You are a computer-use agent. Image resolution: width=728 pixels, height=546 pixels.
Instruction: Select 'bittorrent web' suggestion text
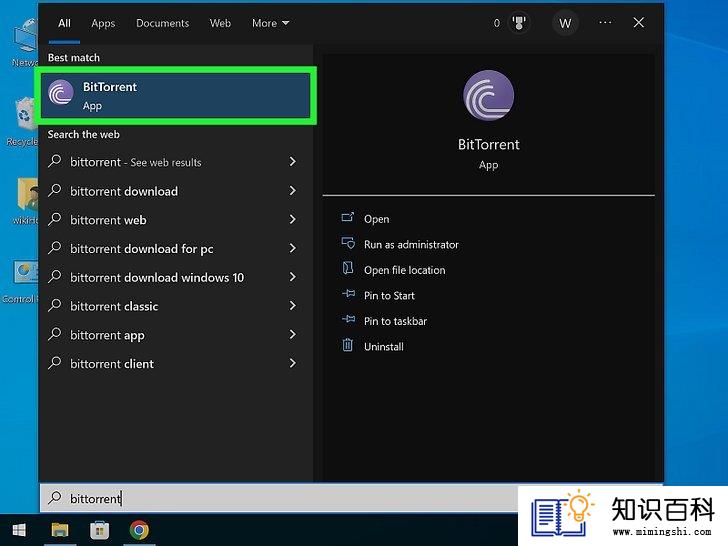[108, 220]
